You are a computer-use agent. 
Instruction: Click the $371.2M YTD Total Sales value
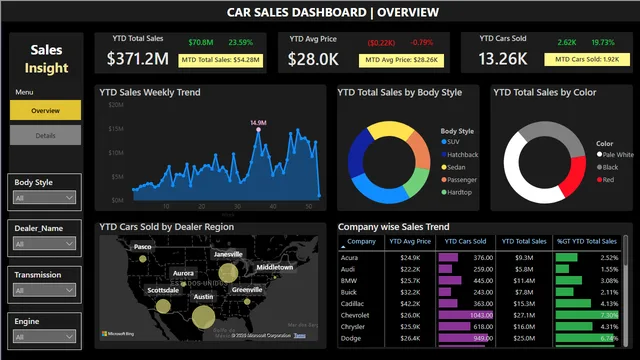coord(138,59)
